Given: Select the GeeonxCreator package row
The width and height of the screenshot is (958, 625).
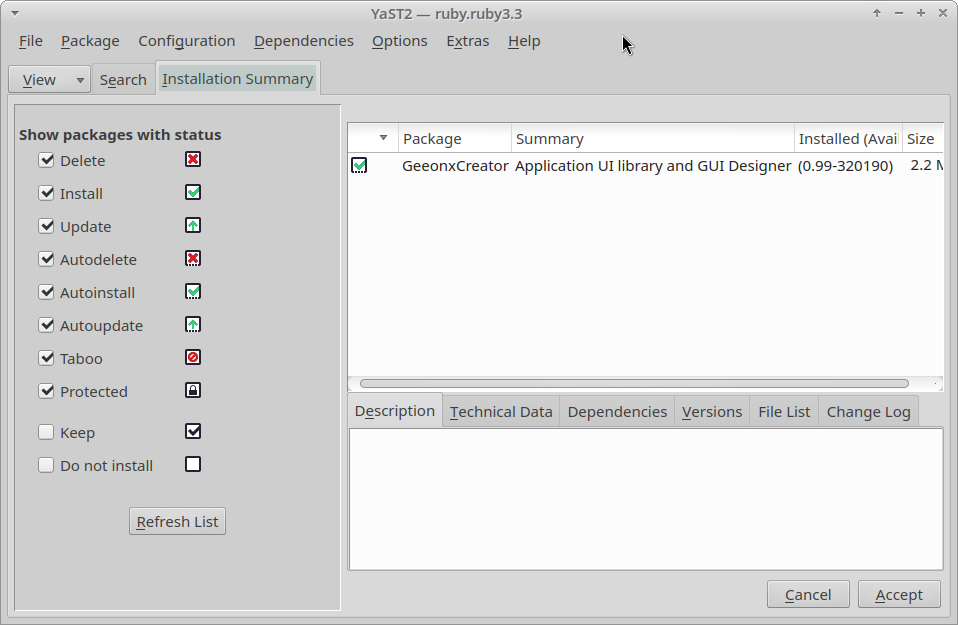Looking at the screenshot, I should (600, 166).
